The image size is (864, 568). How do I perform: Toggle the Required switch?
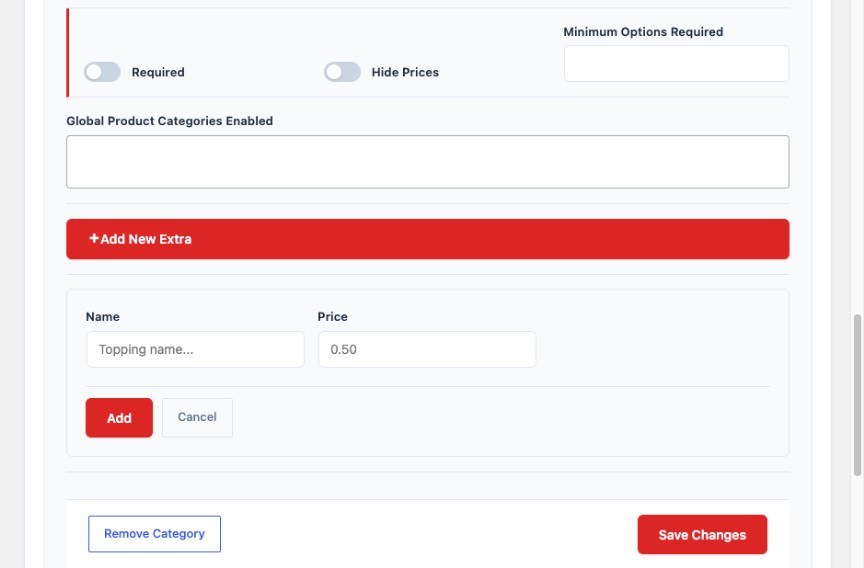[x=102, y=72]
